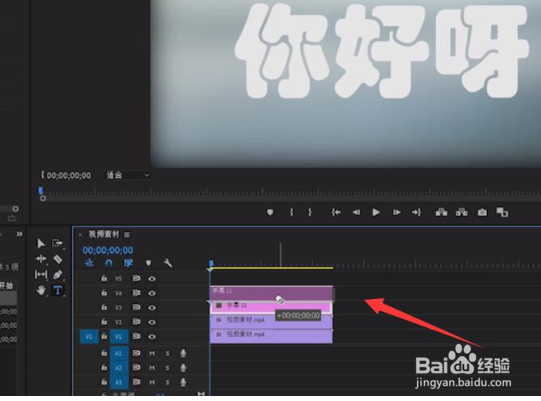The height and width of the screenshot is (401, 541).
Task: Click timeline timecode 00;00;00;00
Action: pos(108,250)
